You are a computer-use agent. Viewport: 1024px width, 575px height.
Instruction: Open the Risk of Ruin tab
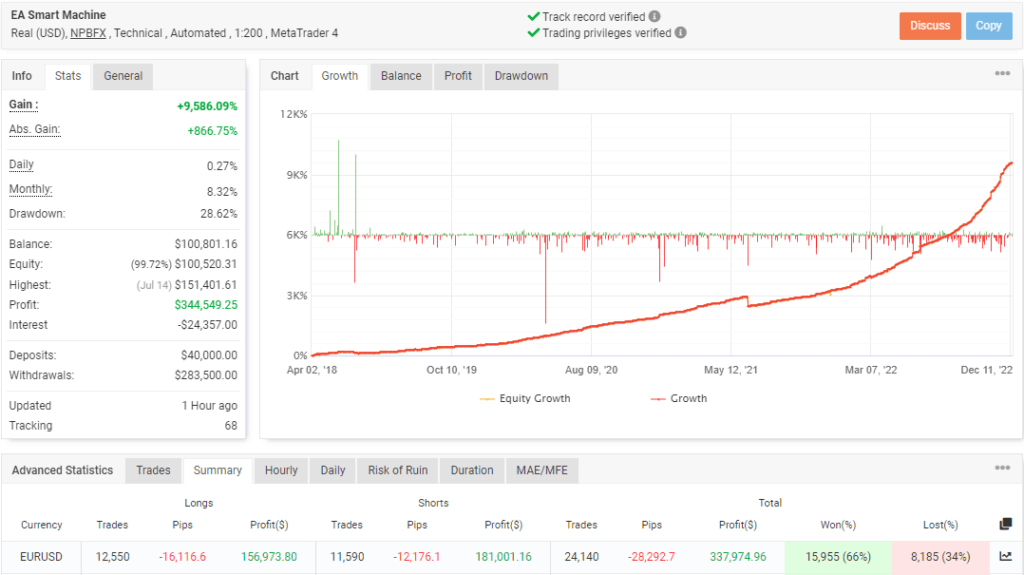coord(398,470)
